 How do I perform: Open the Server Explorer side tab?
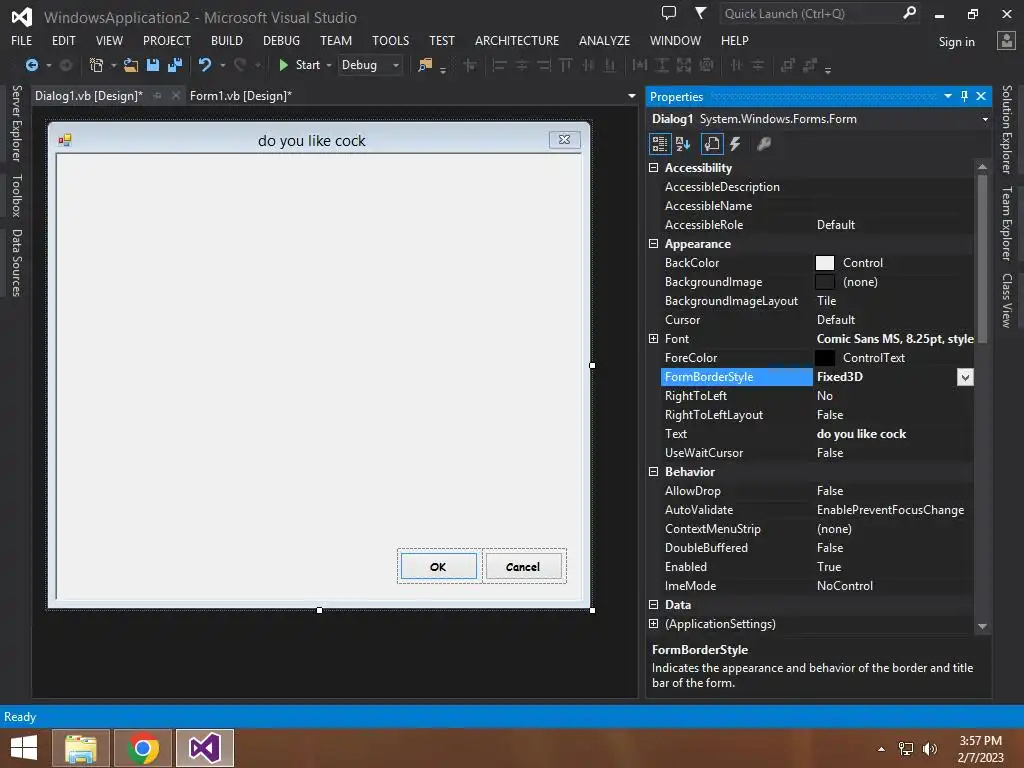point(16,123)
